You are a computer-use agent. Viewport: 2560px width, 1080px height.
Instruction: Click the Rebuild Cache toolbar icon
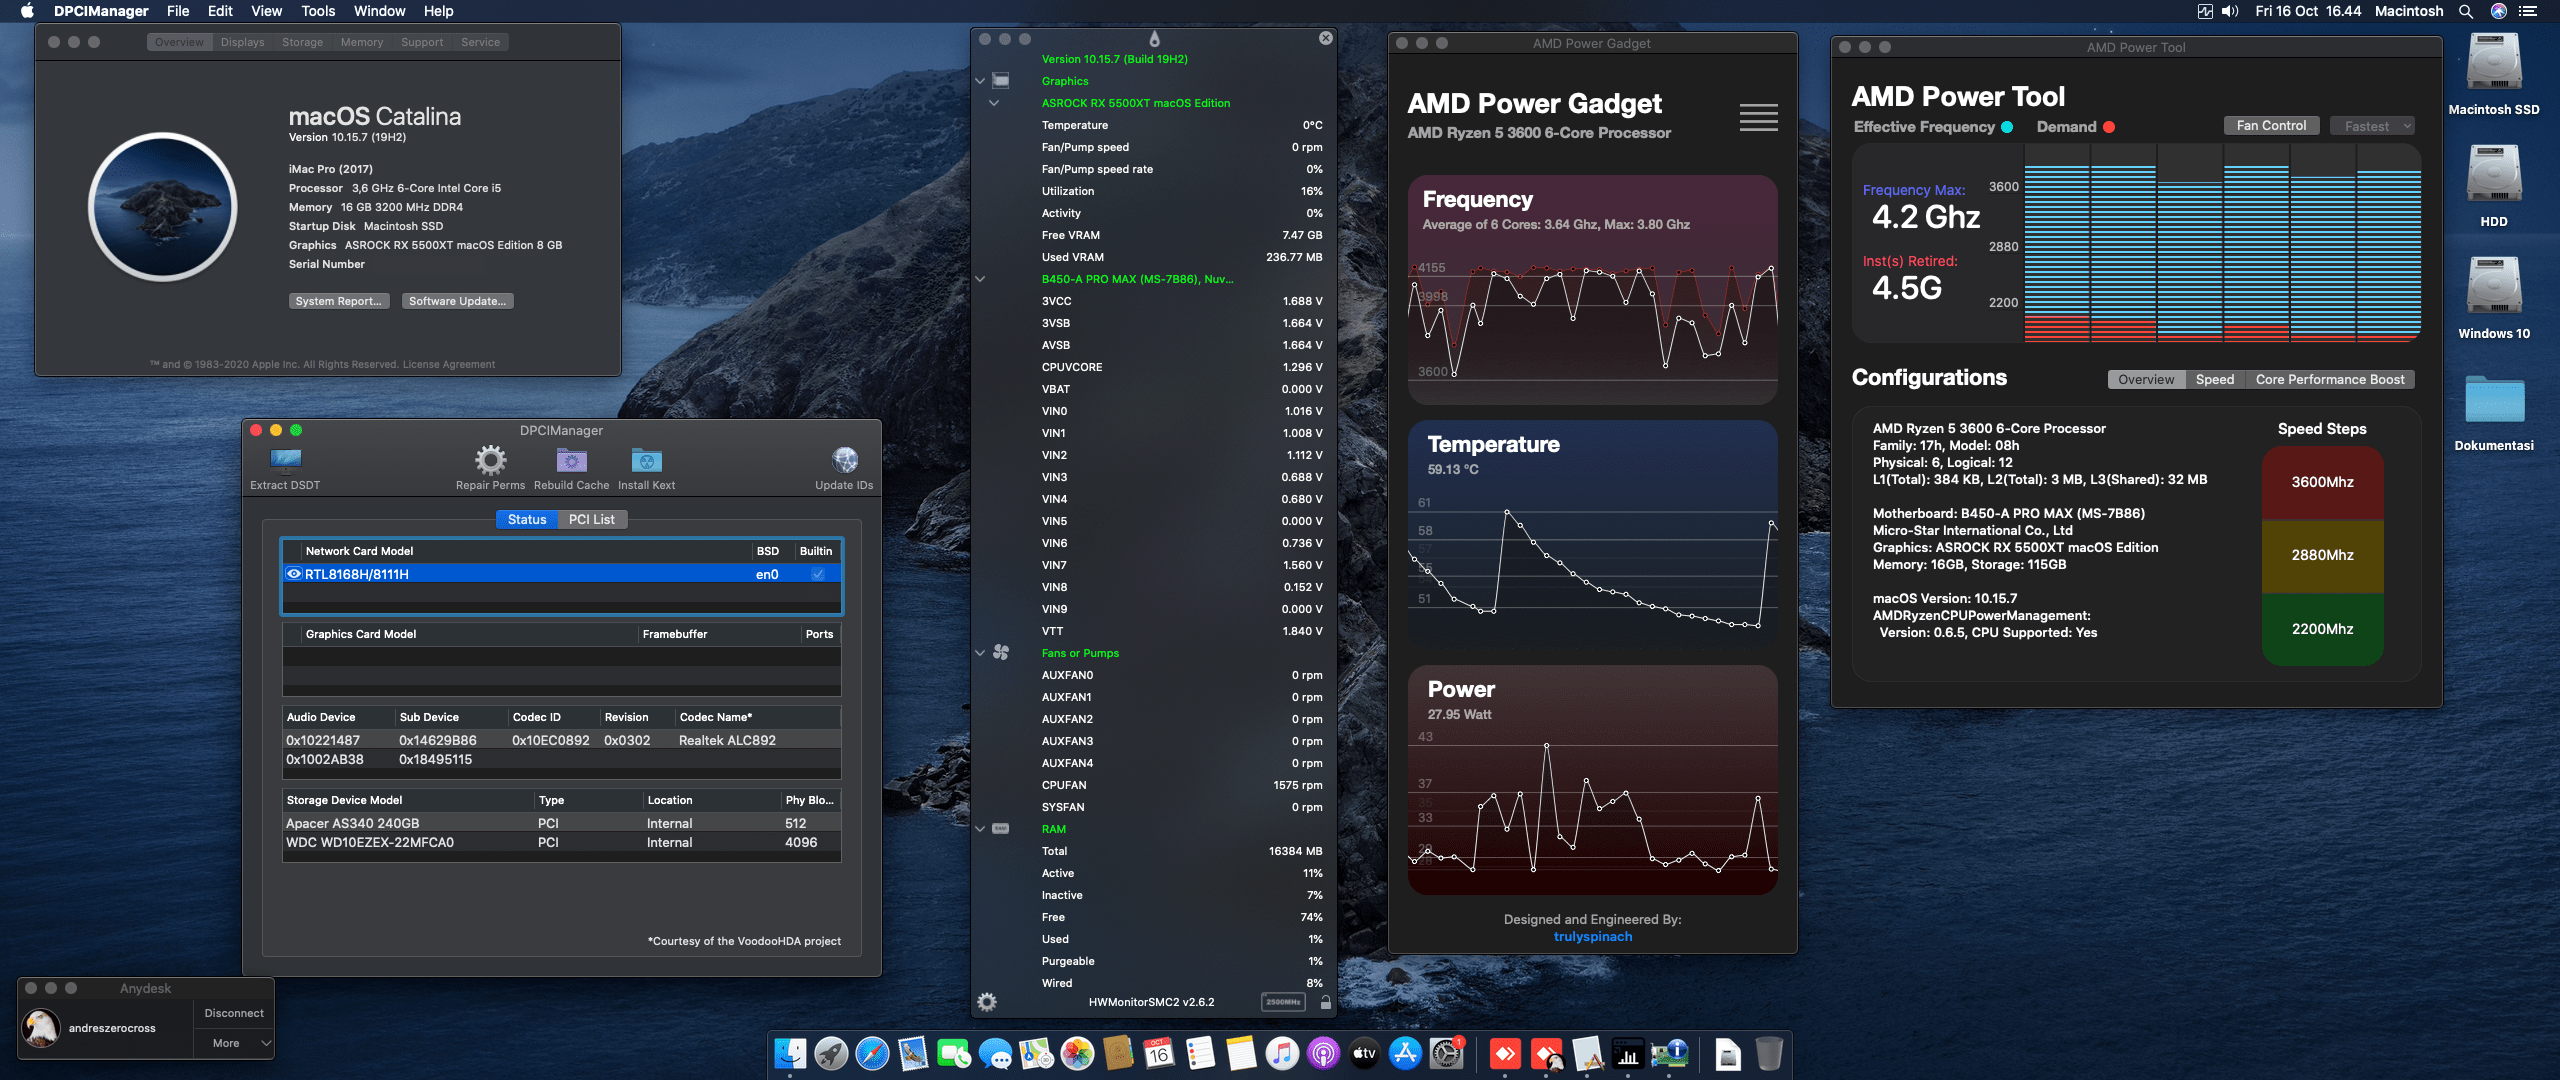tap(571, 460)
